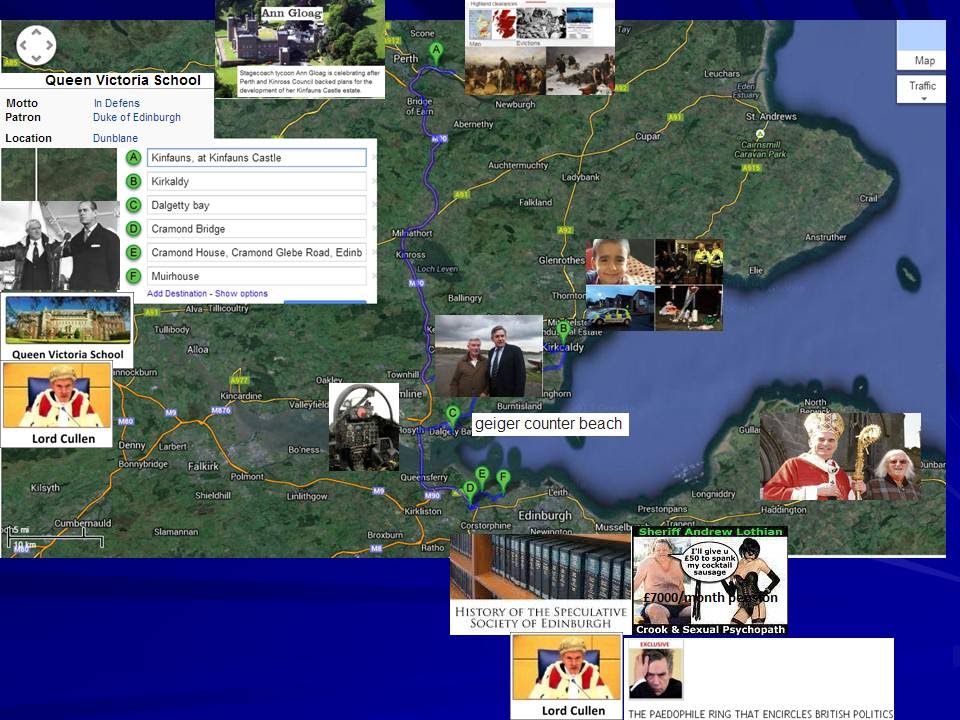The image size is (960, 720).
Task: Open the Highland clearances image collage
Action: [540, 47]
